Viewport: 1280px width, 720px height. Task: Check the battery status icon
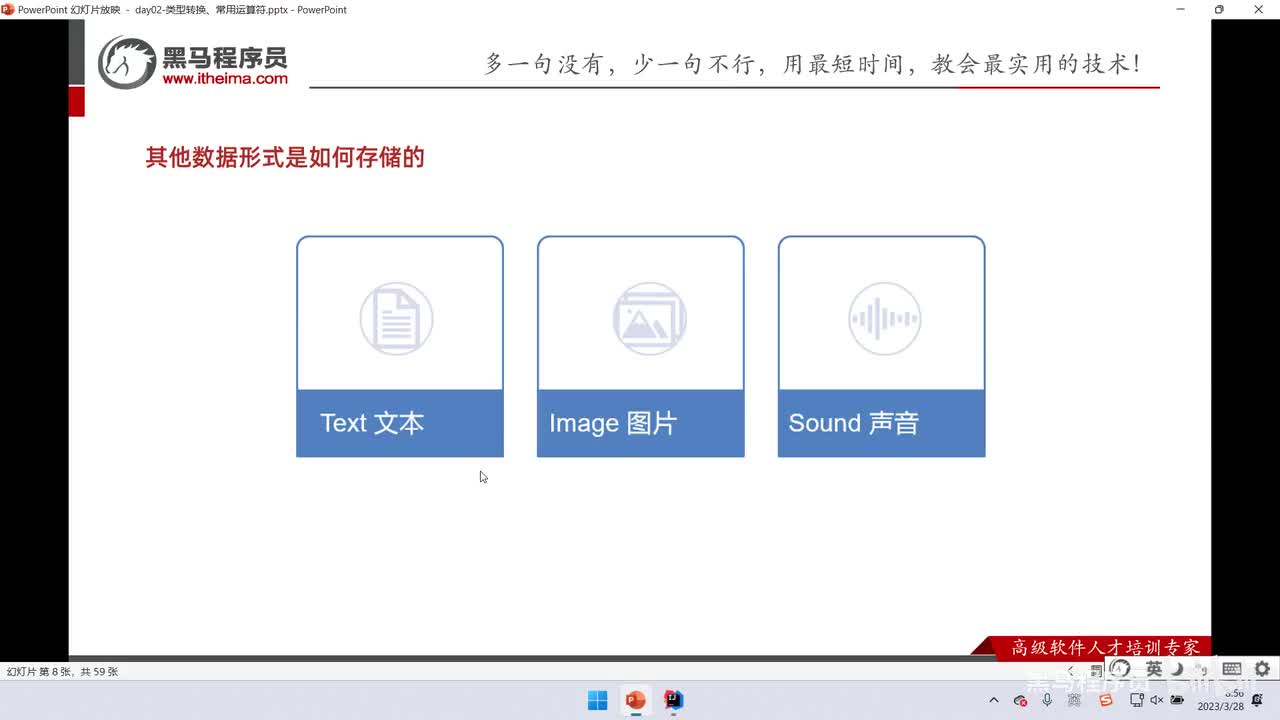pyautogui.click(x=1178, y=700)
